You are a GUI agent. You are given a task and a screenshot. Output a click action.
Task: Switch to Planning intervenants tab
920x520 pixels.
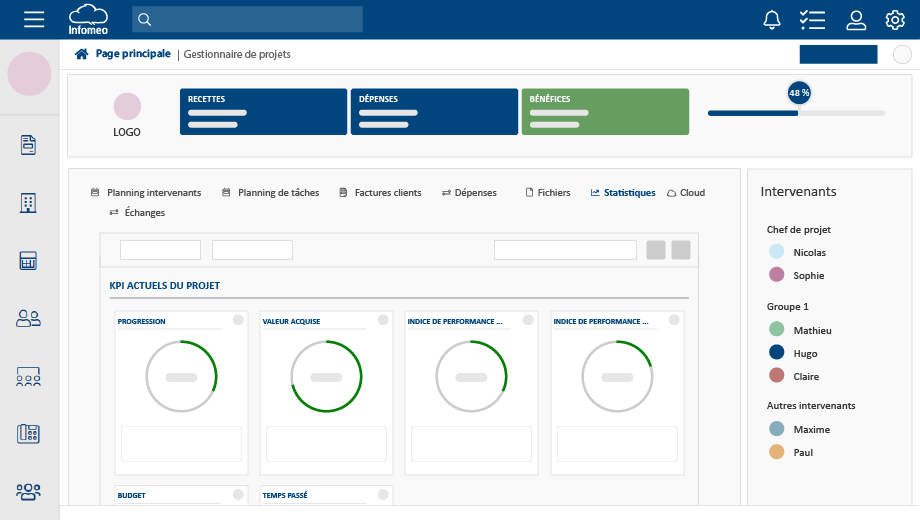146,193
